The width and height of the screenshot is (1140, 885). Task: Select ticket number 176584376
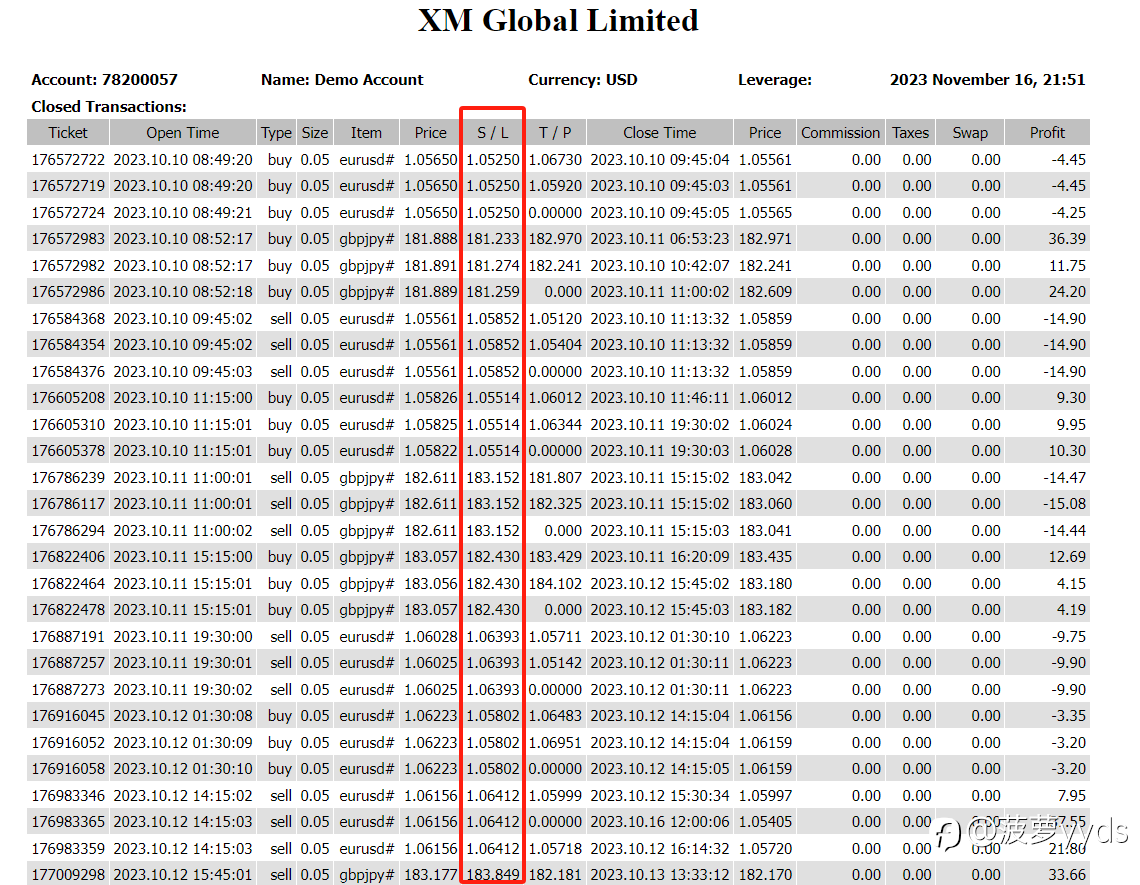68,372
